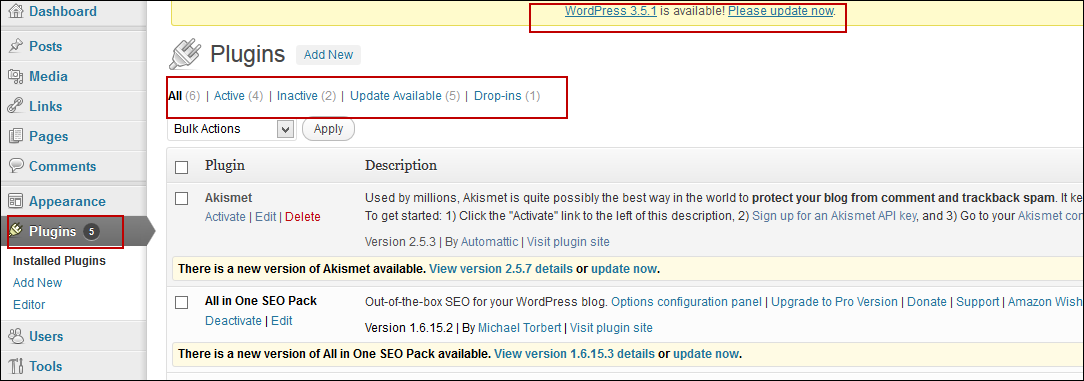1084x381 pixels.
Task: Click the Media sidebar icon
Action: point(15,76)
